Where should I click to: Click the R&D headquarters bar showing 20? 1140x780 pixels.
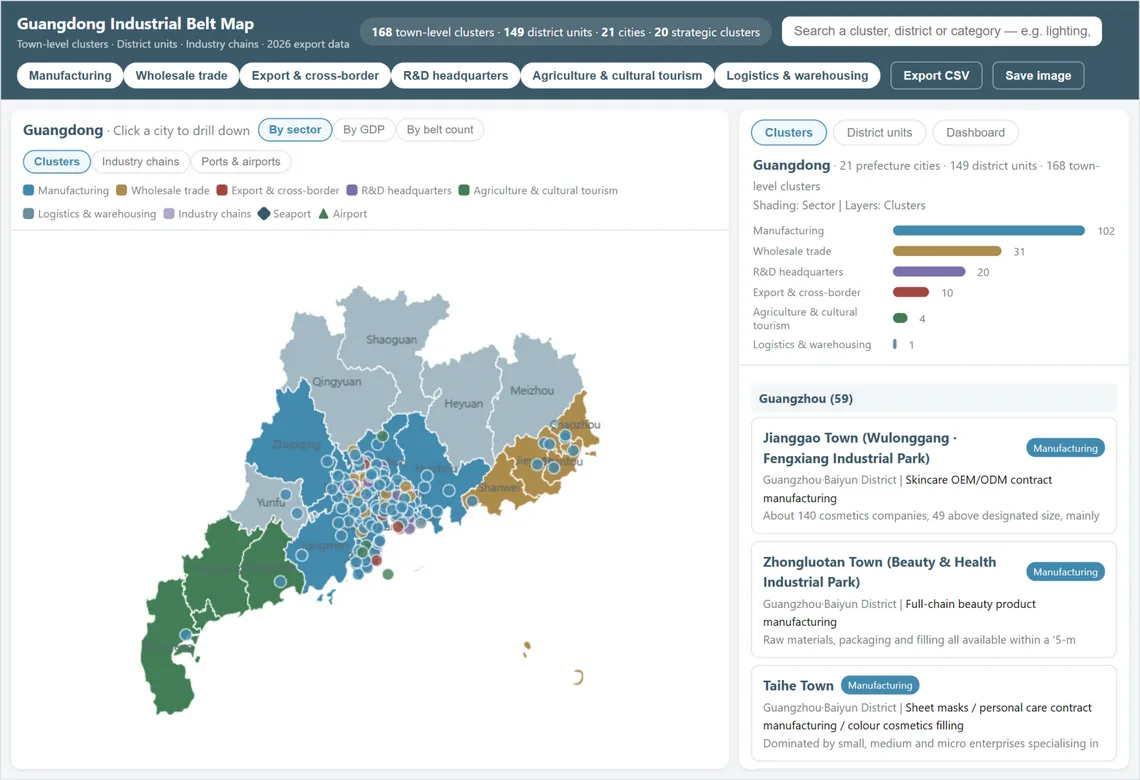(928, 272)
